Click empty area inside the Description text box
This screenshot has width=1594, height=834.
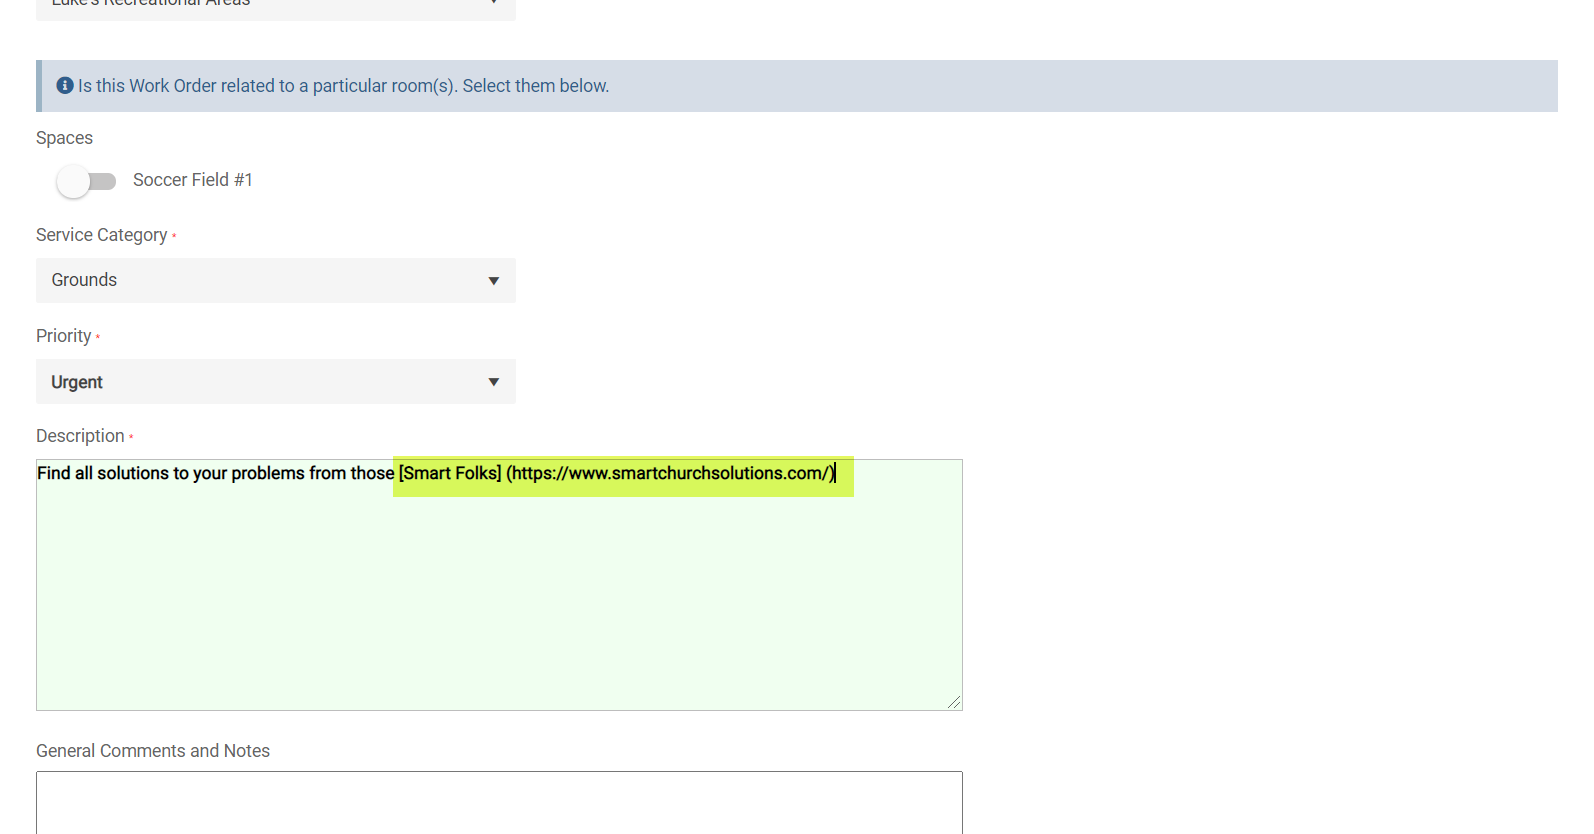coord(498,600)
